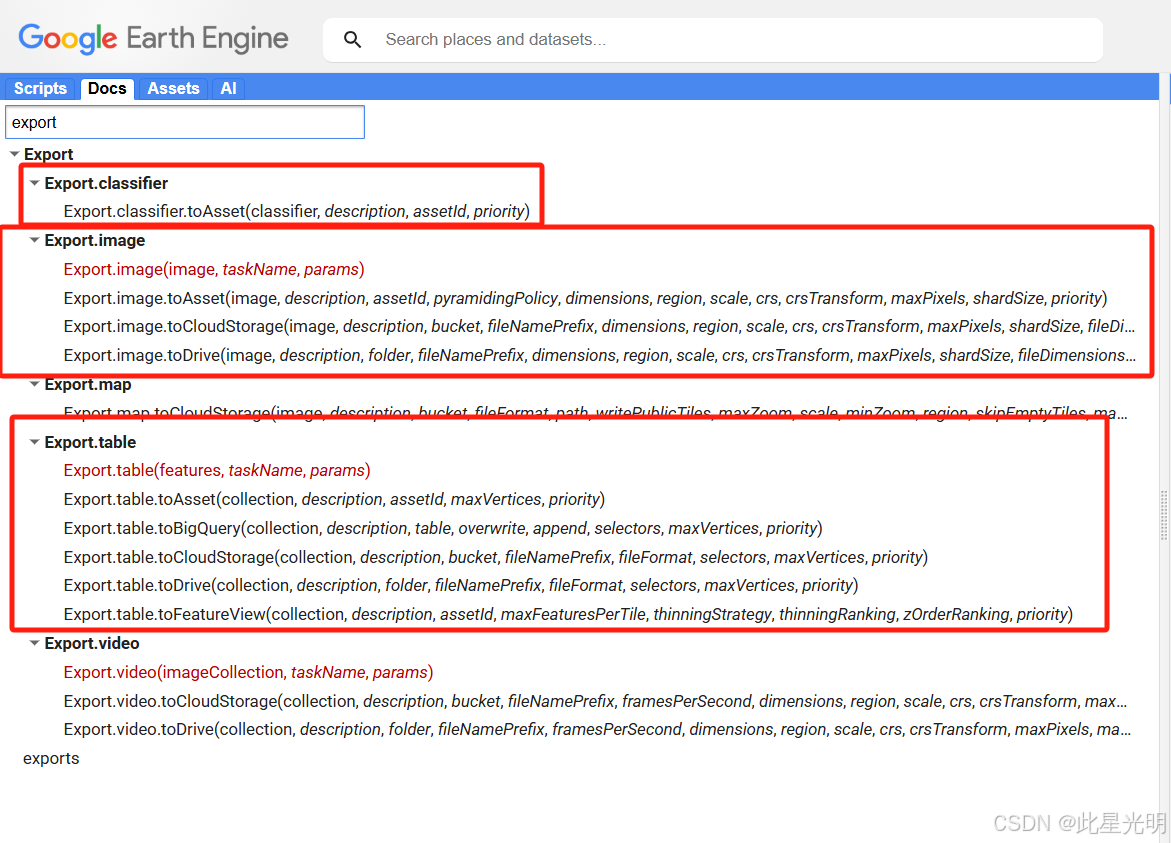Open Export.video.toCloudStorage documentation

point(595,701)
